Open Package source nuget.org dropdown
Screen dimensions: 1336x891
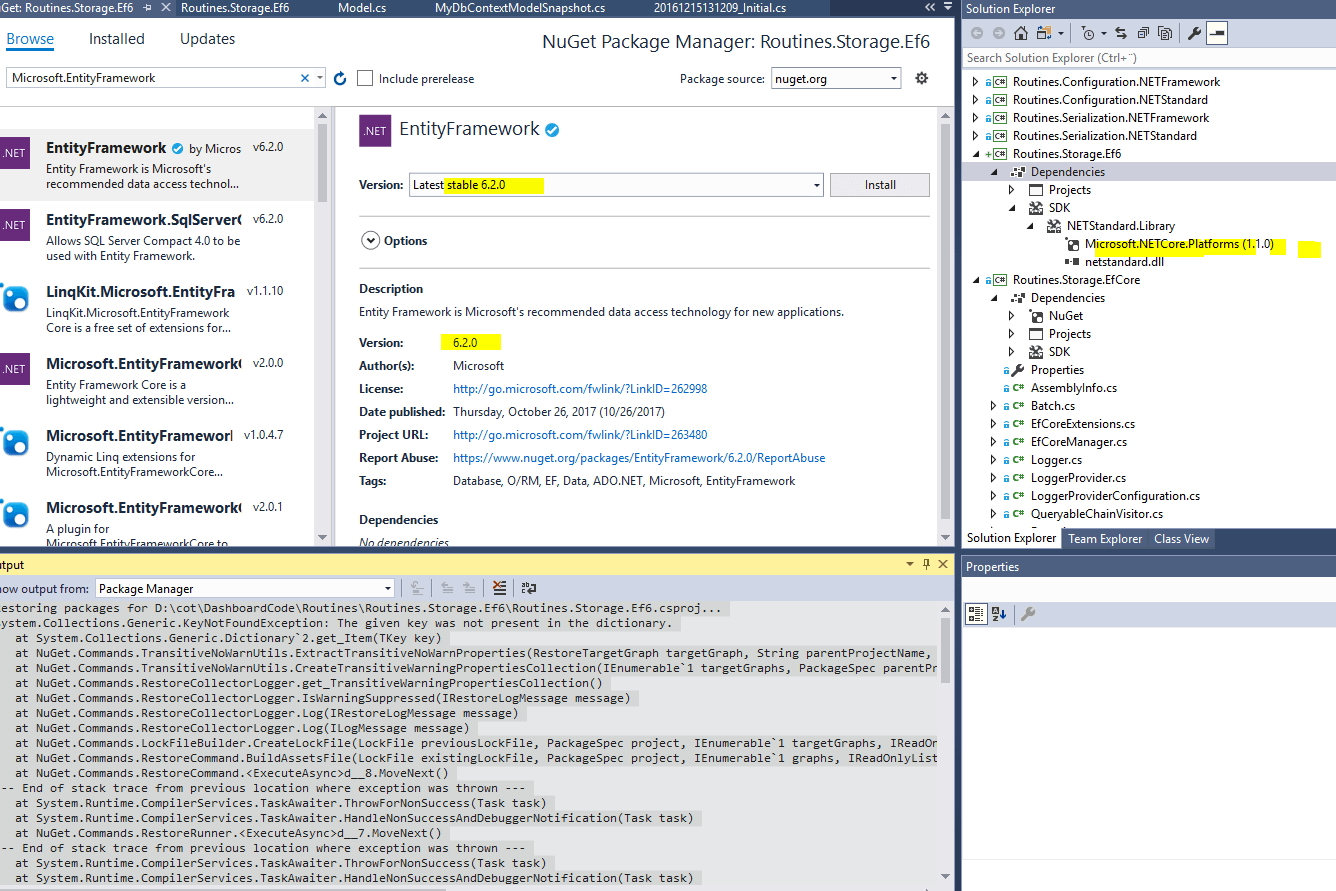point(836,78)
